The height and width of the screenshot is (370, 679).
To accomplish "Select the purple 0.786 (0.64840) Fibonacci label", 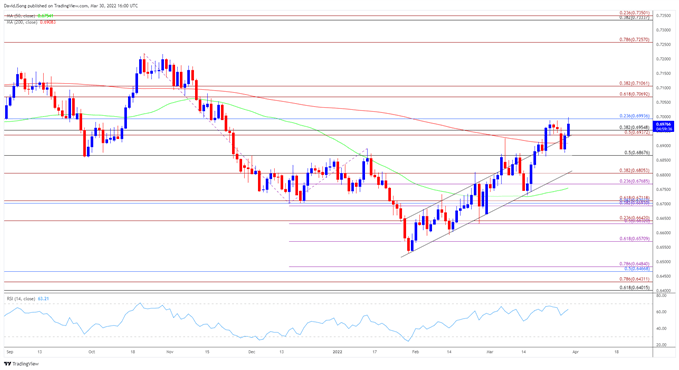I will coord(634,264).
